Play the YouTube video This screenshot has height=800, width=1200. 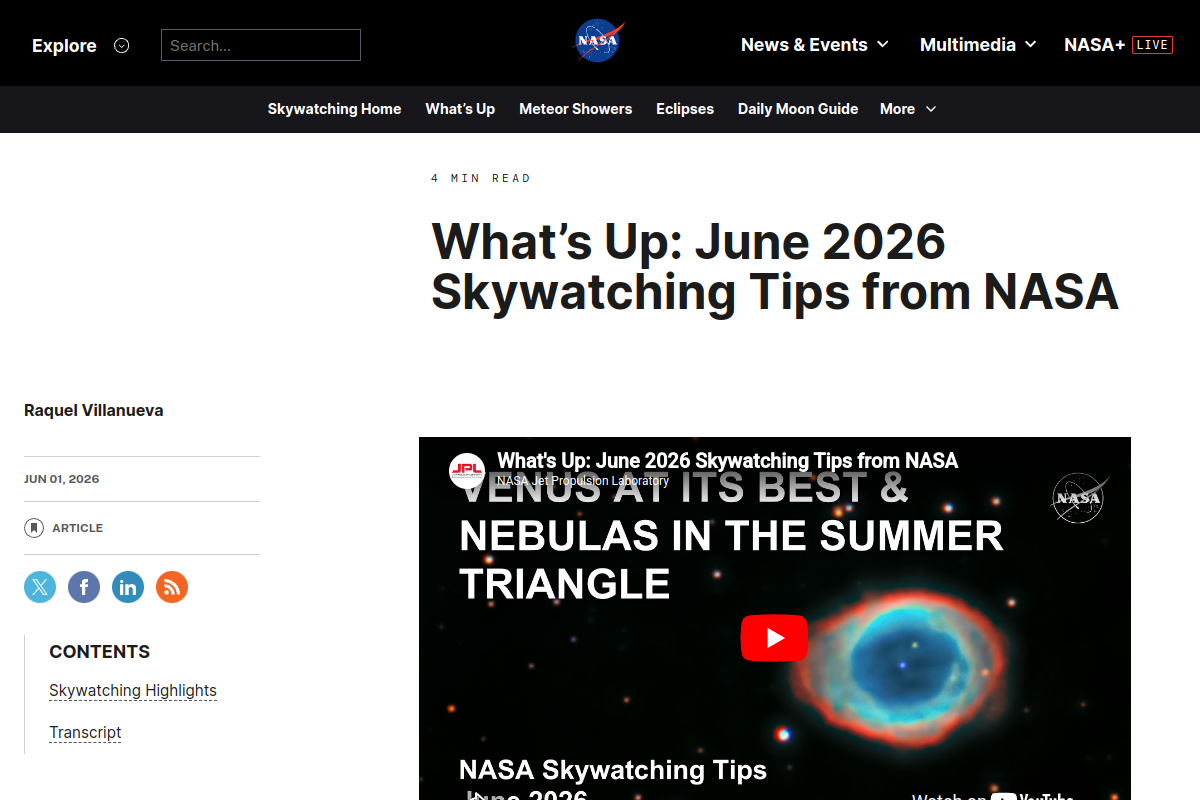coord(774,638)
